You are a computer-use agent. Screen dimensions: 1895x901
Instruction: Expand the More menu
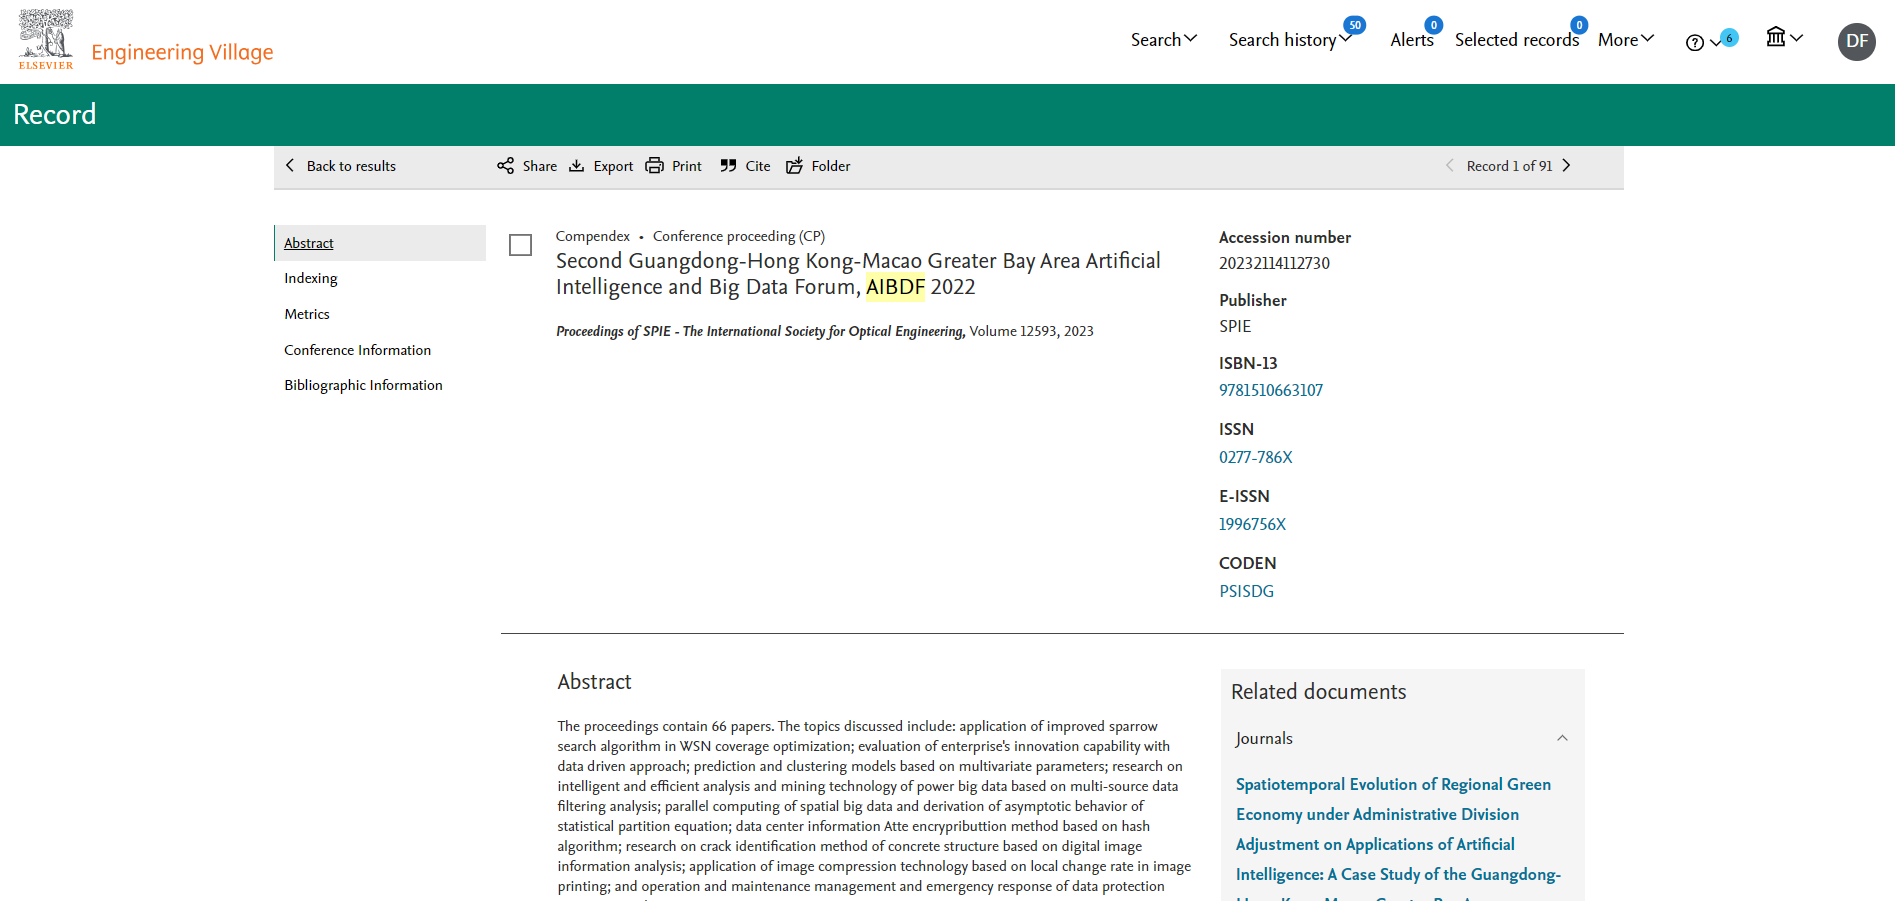(x=1626, y=40)
